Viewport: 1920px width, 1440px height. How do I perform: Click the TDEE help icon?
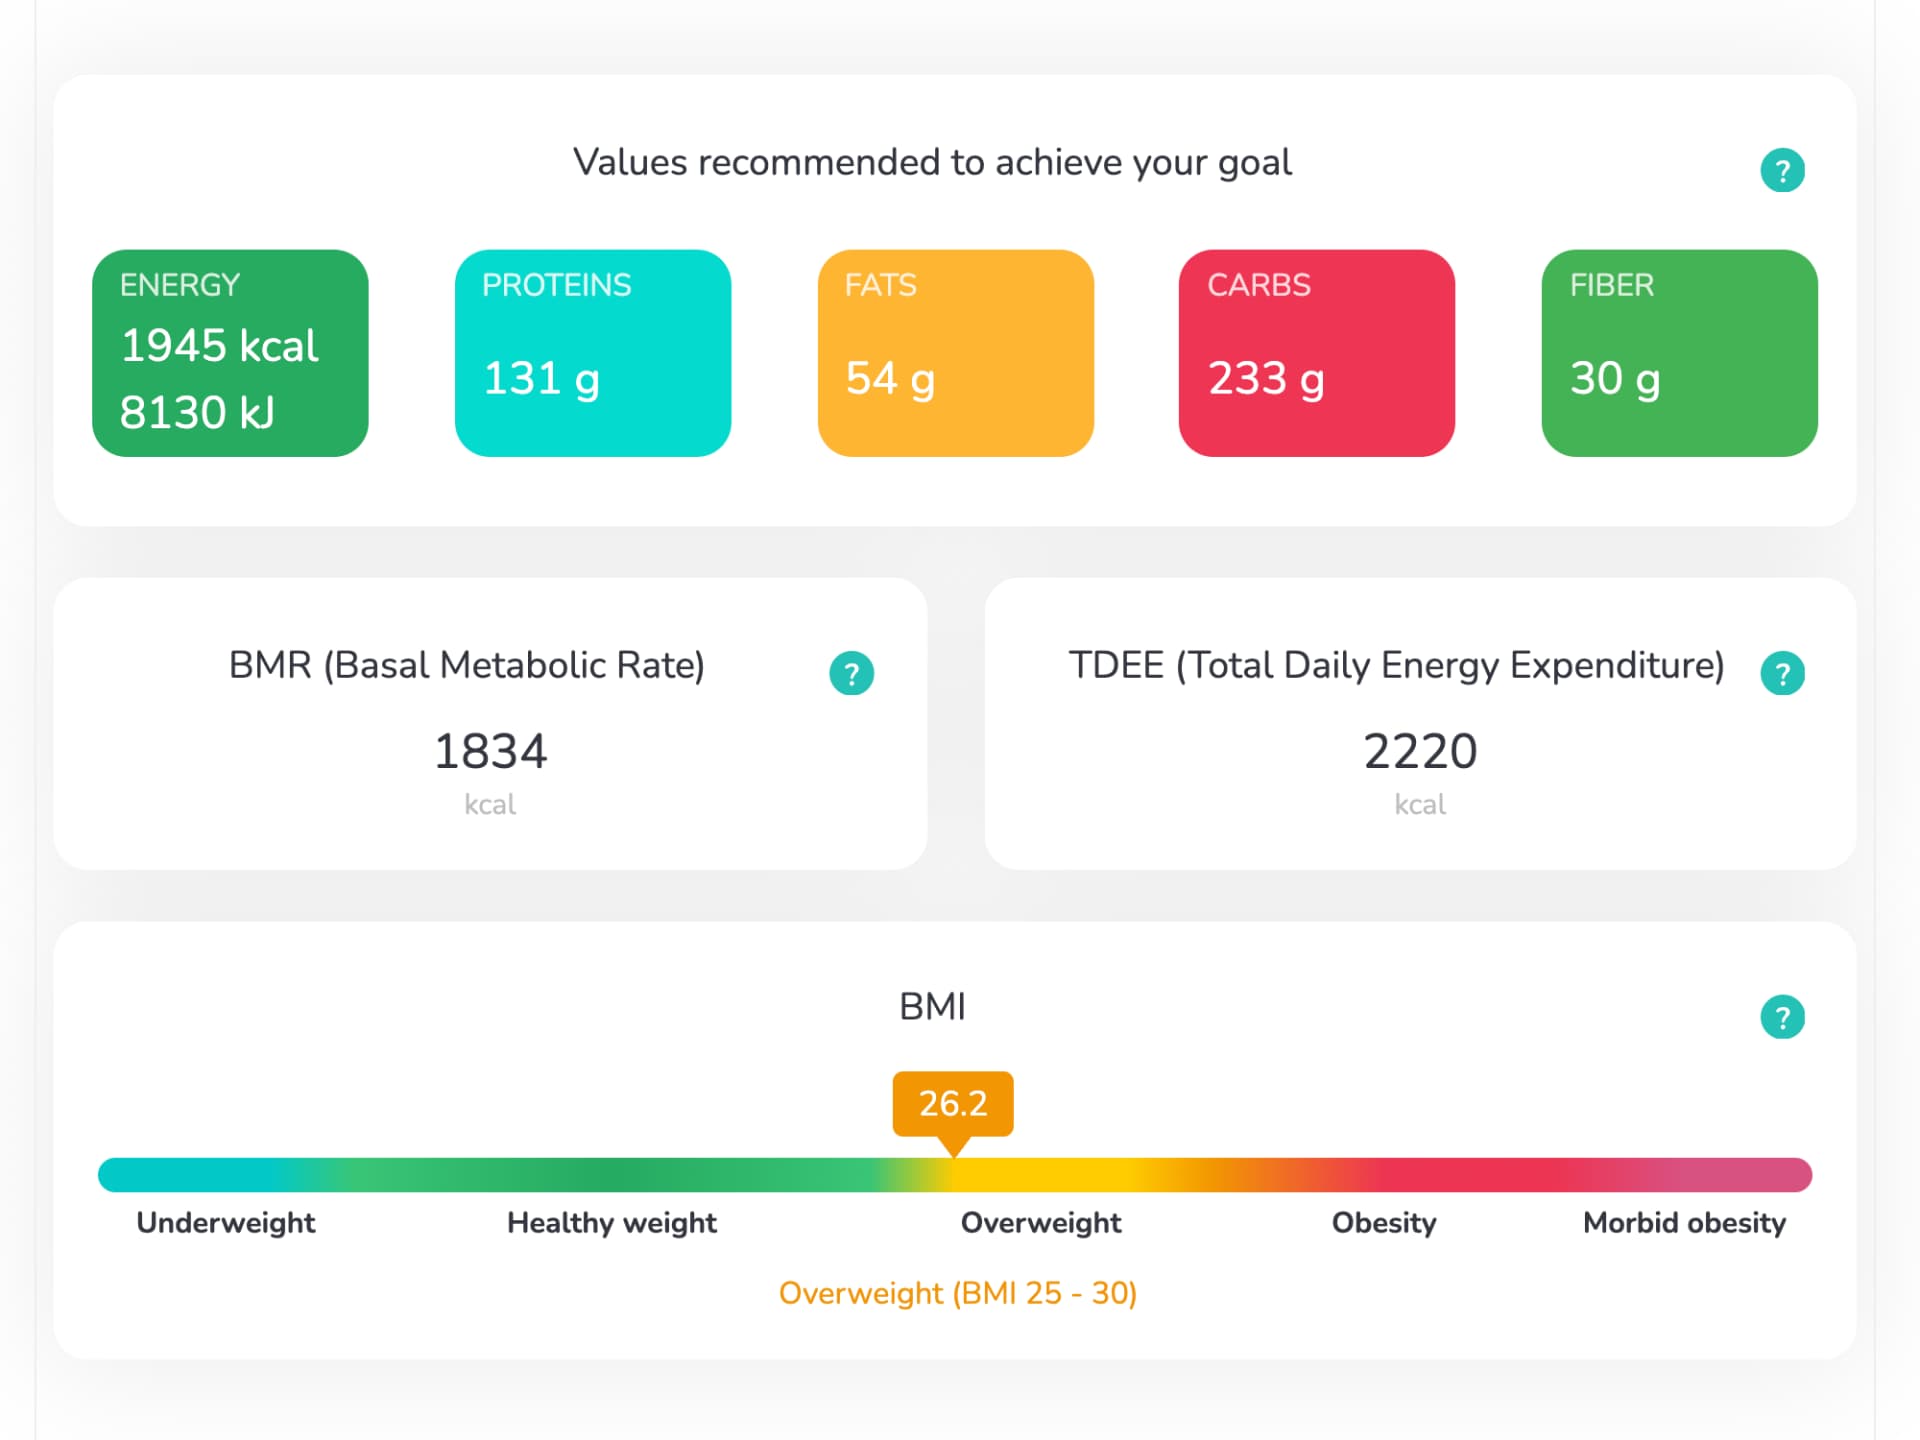(1784, 674)
